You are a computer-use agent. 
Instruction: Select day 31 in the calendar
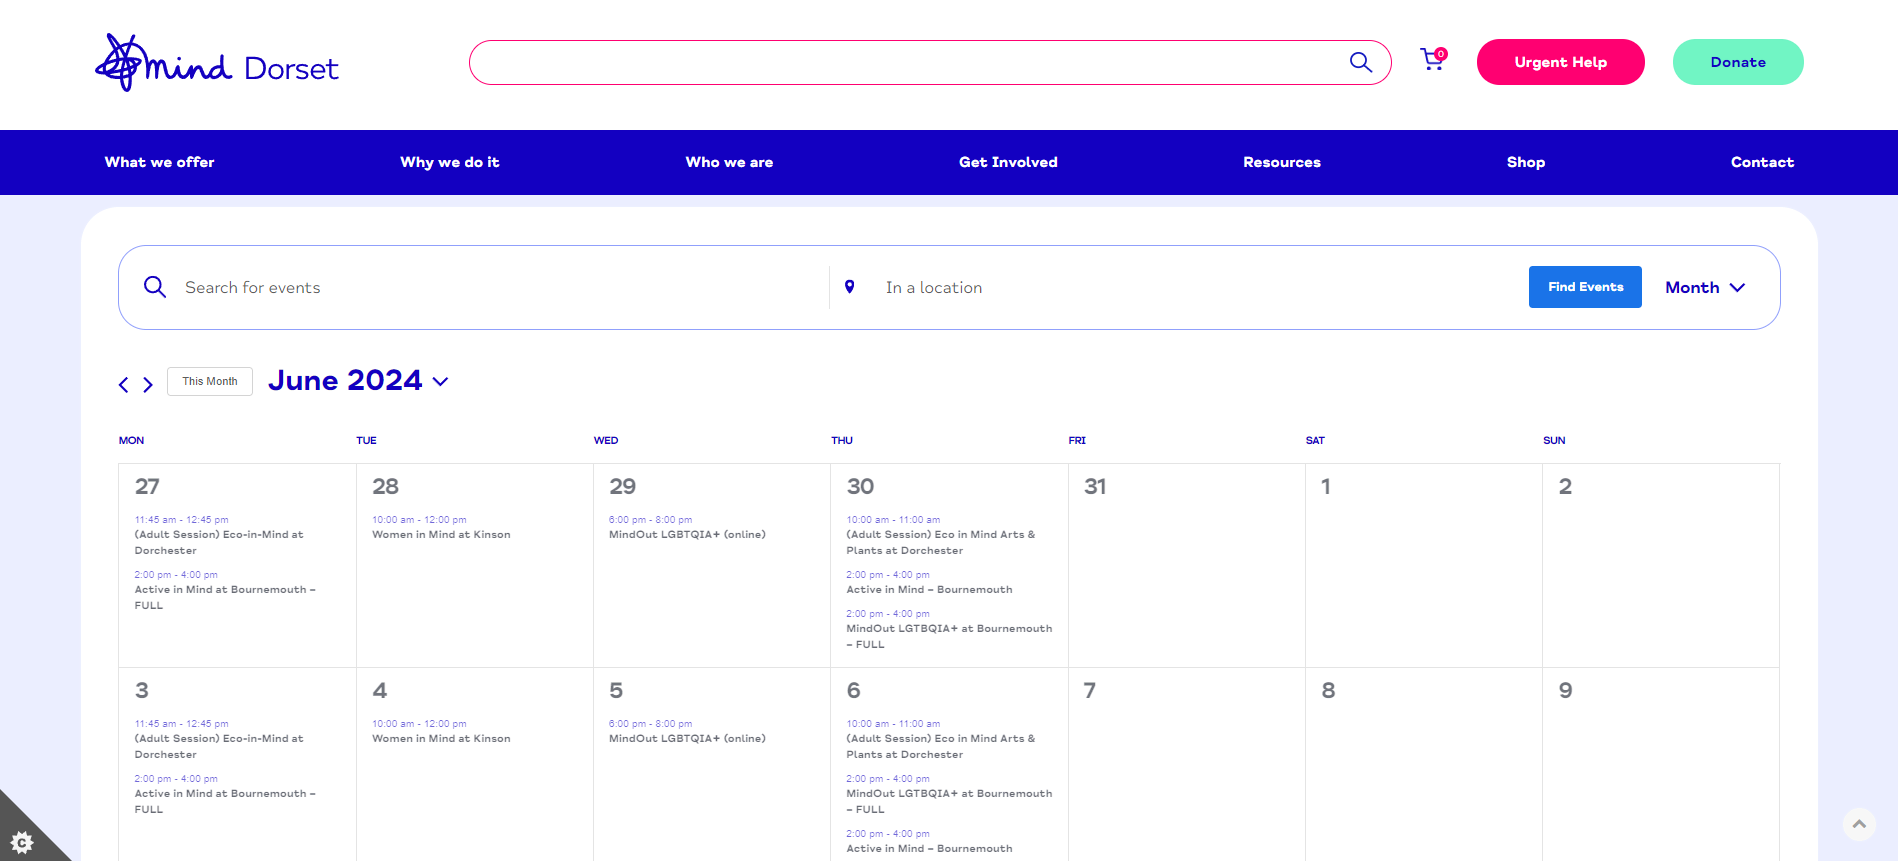[x=1095, y=486]
